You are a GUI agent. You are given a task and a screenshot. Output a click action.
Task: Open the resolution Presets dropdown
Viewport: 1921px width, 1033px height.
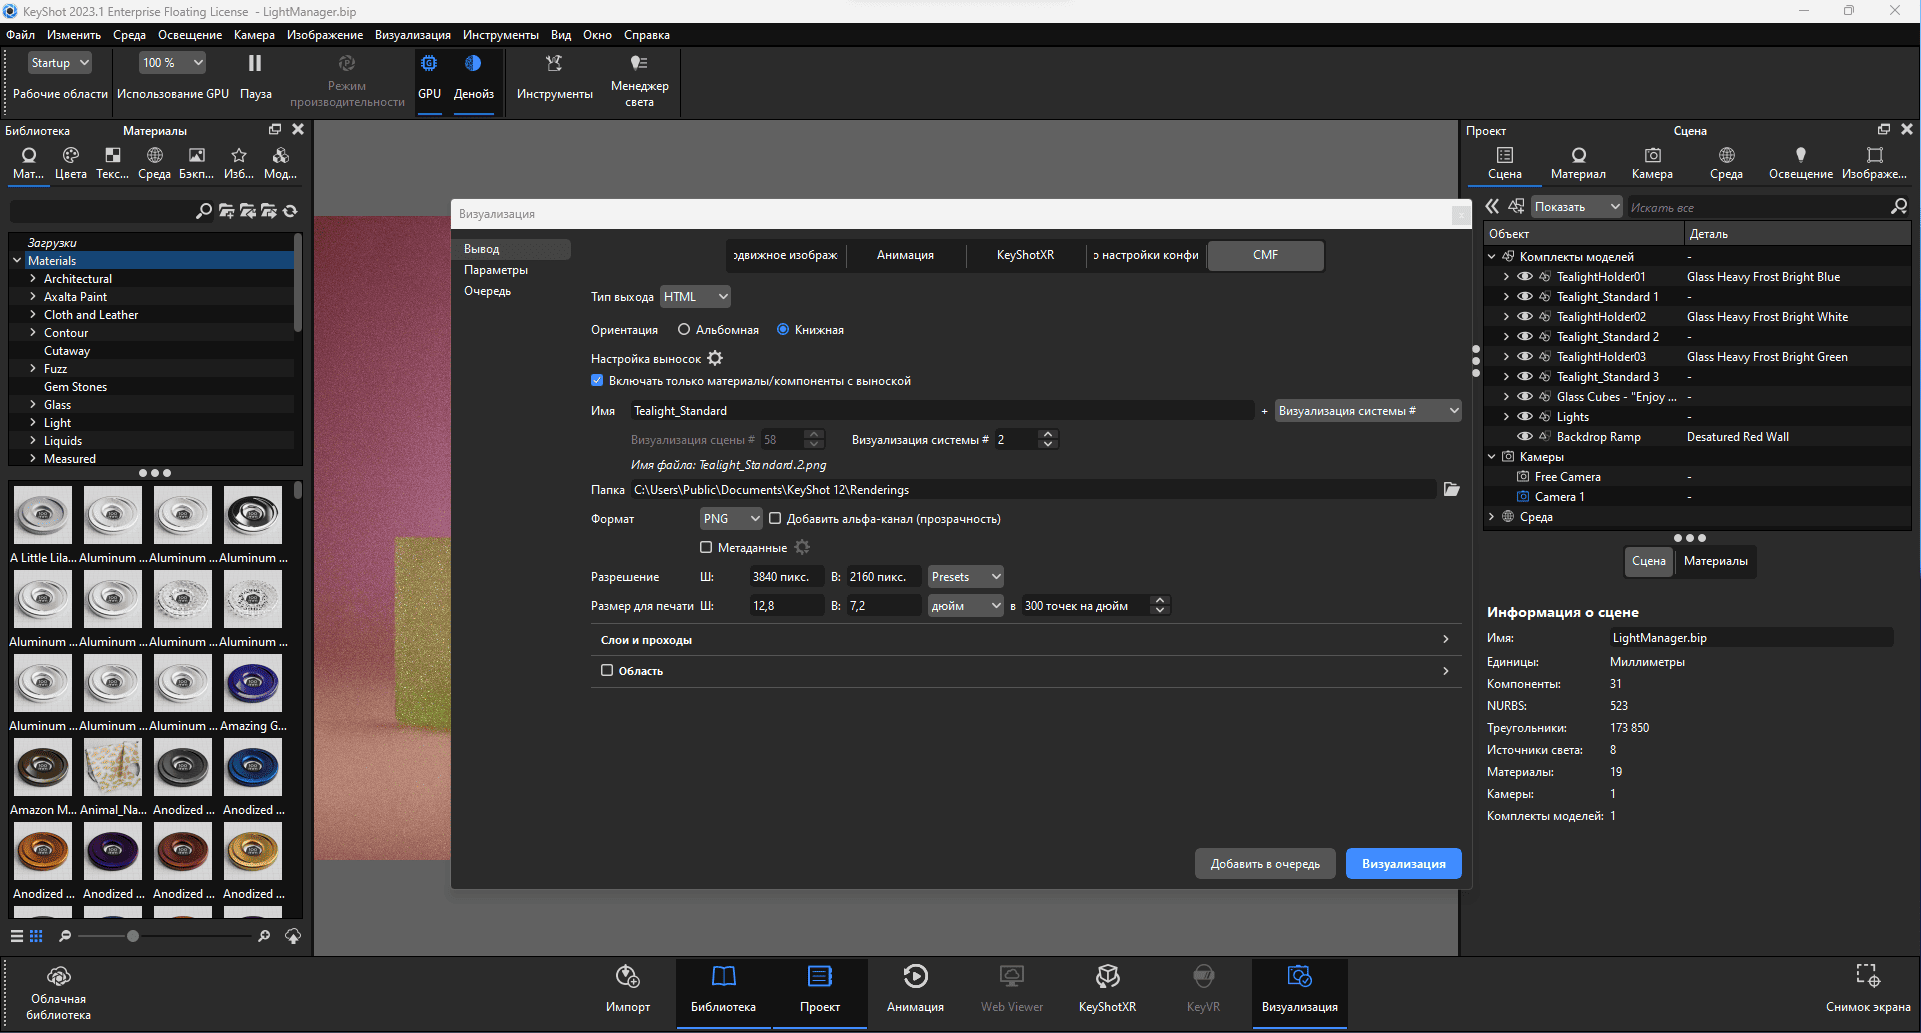[965, 576]
